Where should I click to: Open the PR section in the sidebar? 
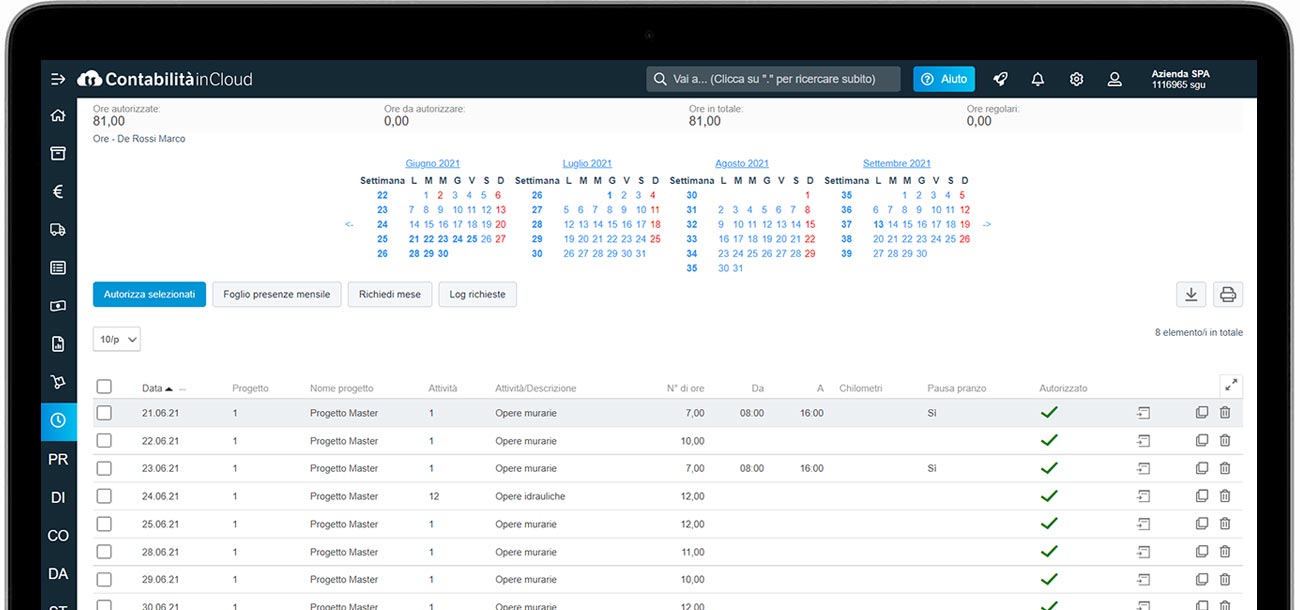[58, 459]
